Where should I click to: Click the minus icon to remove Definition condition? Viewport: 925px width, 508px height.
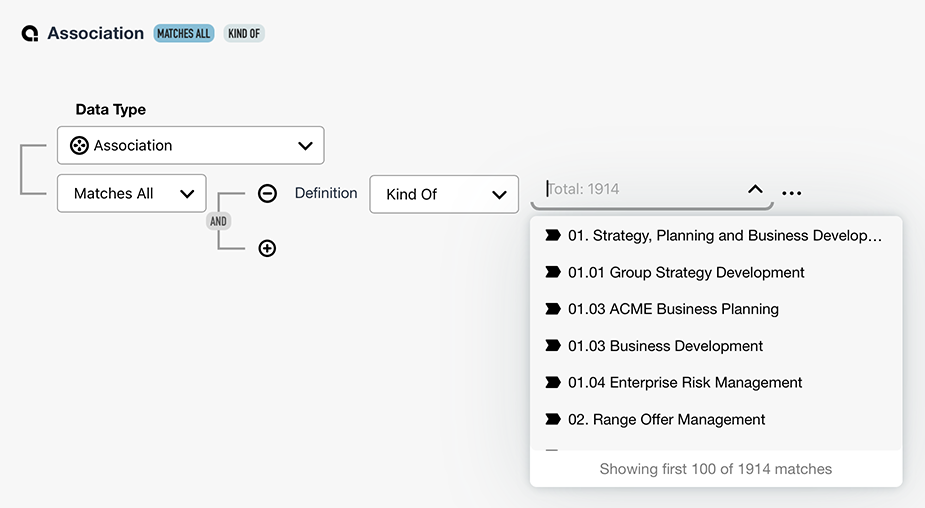[x=267, y=194]
